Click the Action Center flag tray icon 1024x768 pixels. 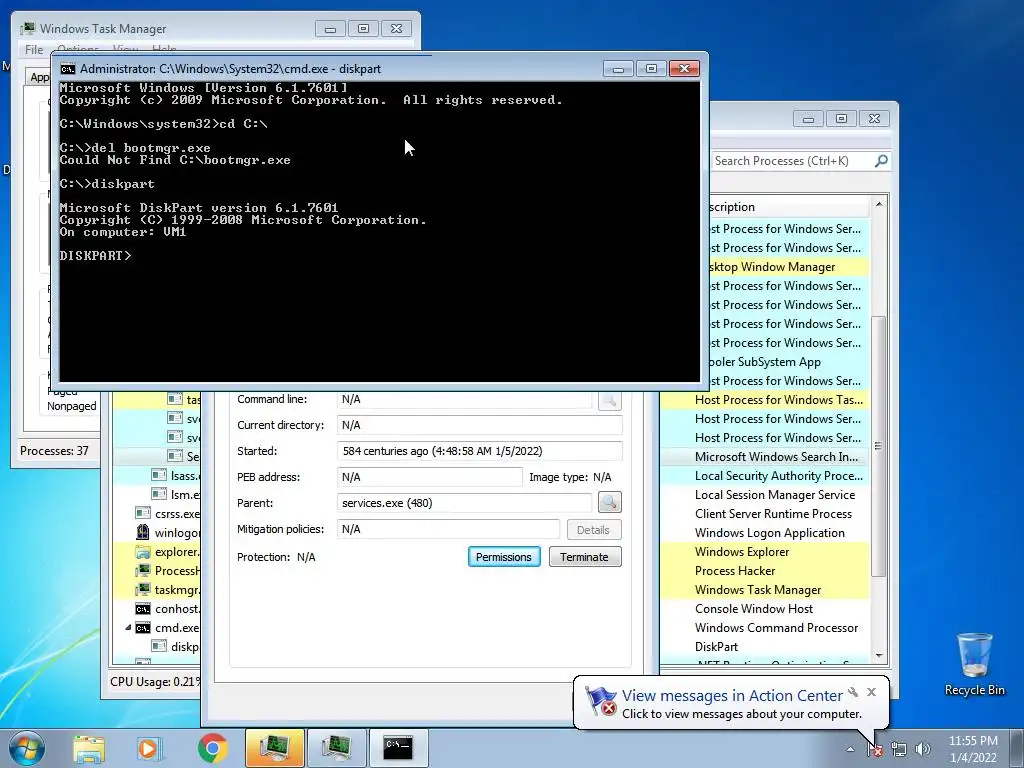tap(874, 749)
